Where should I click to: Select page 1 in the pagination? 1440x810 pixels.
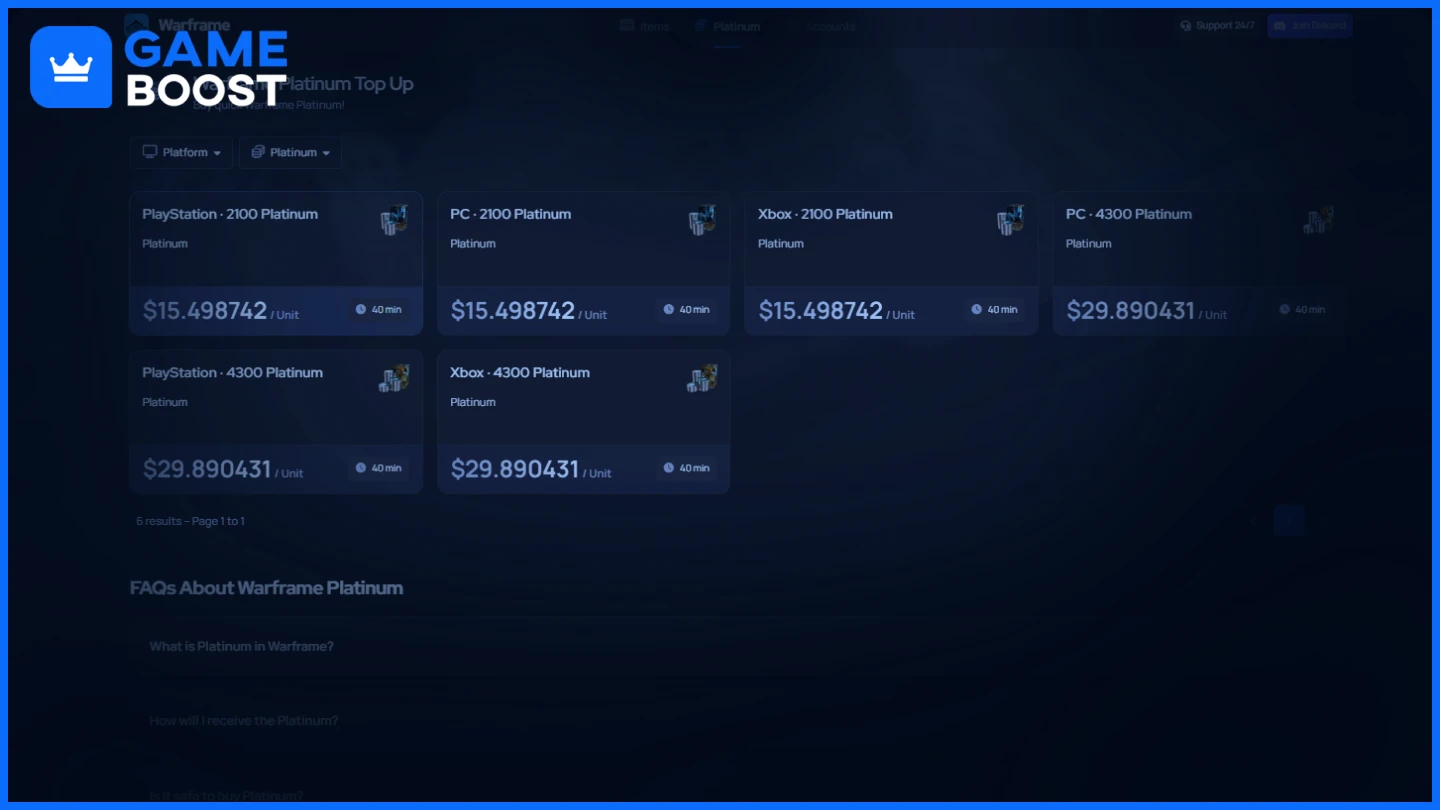1289,520
